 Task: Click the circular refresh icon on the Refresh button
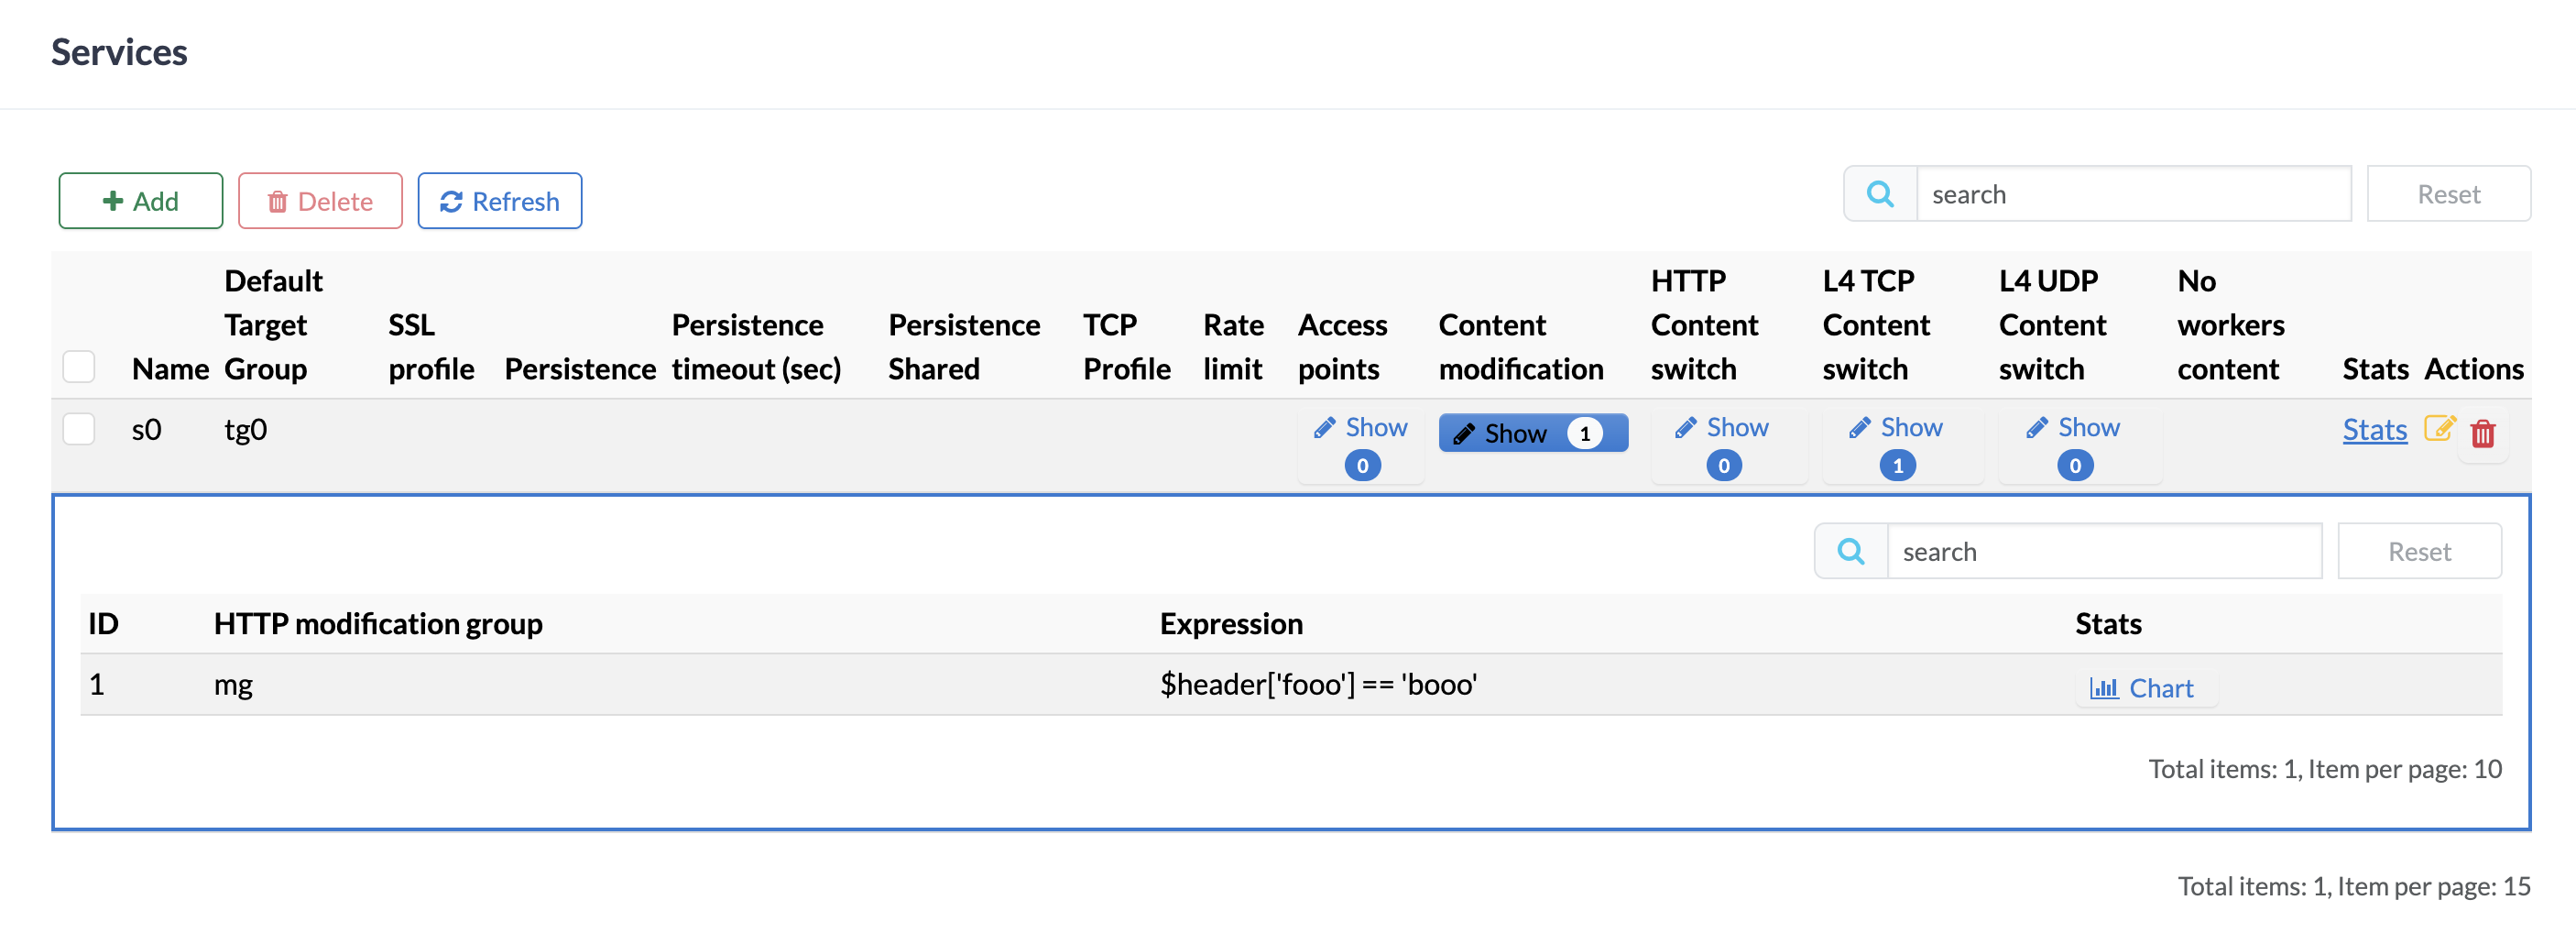(x=451, y=201)
